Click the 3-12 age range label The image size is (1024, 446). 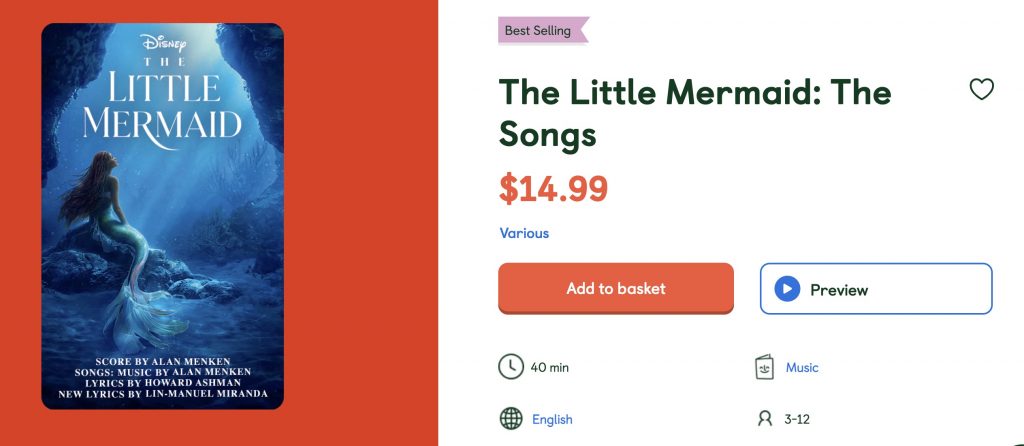tap(797, 419)
